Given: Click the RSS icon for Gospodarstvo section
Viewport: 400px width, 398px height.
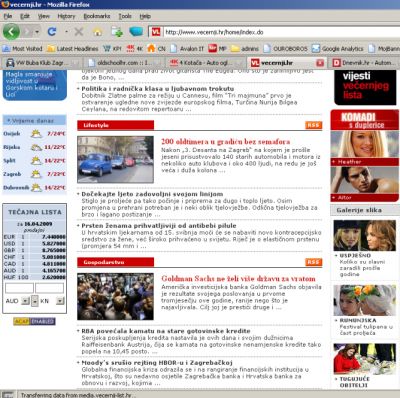Looking at the screenshot, I should click(x=313, y=262).
